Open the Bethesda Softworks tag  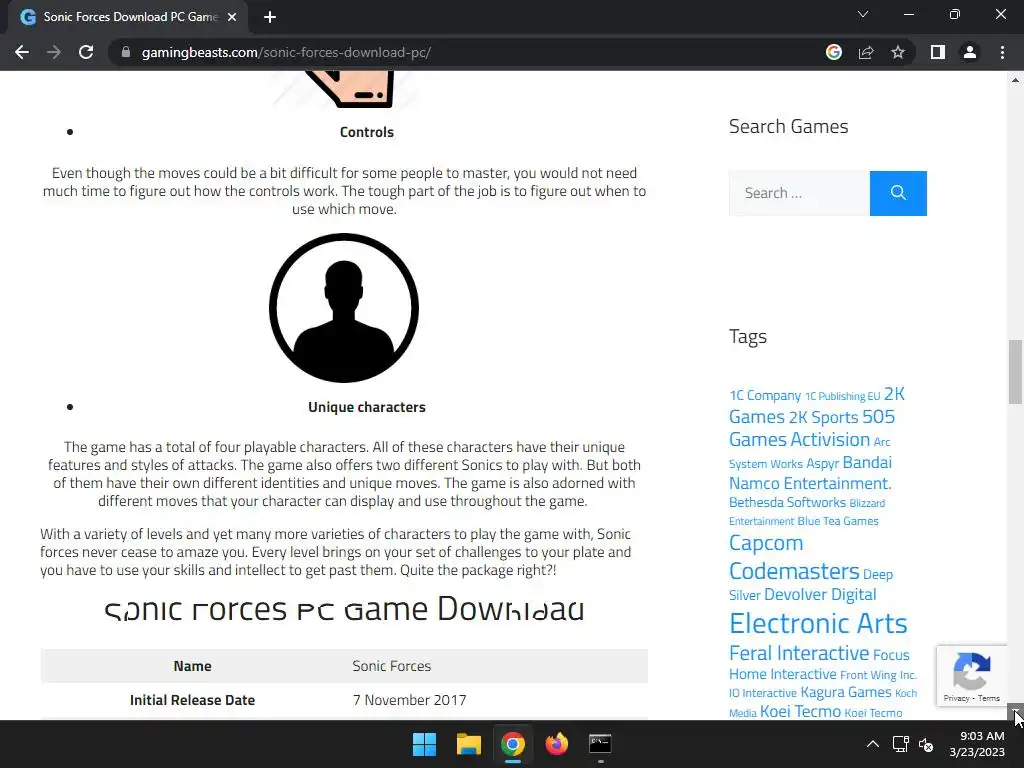pos(787,502)
